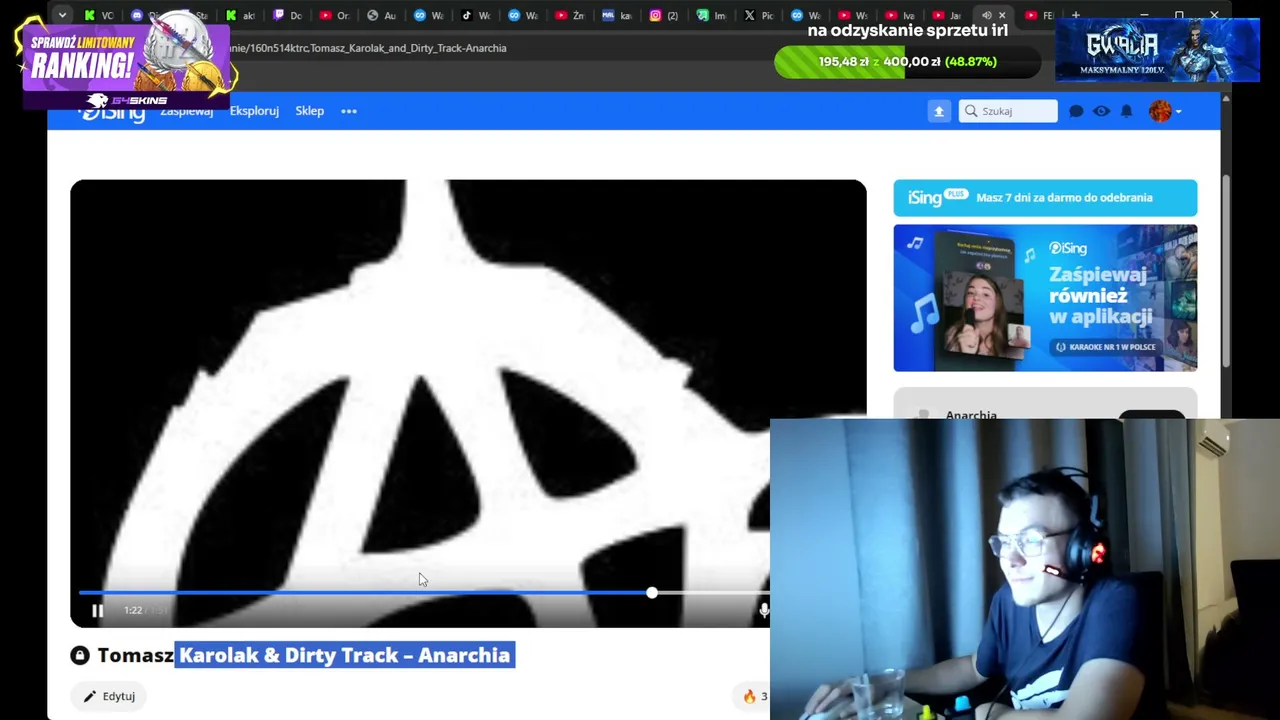Click the lock icon beside the song title
Viewport: 1280px width, 720px height.
point(80,655)
